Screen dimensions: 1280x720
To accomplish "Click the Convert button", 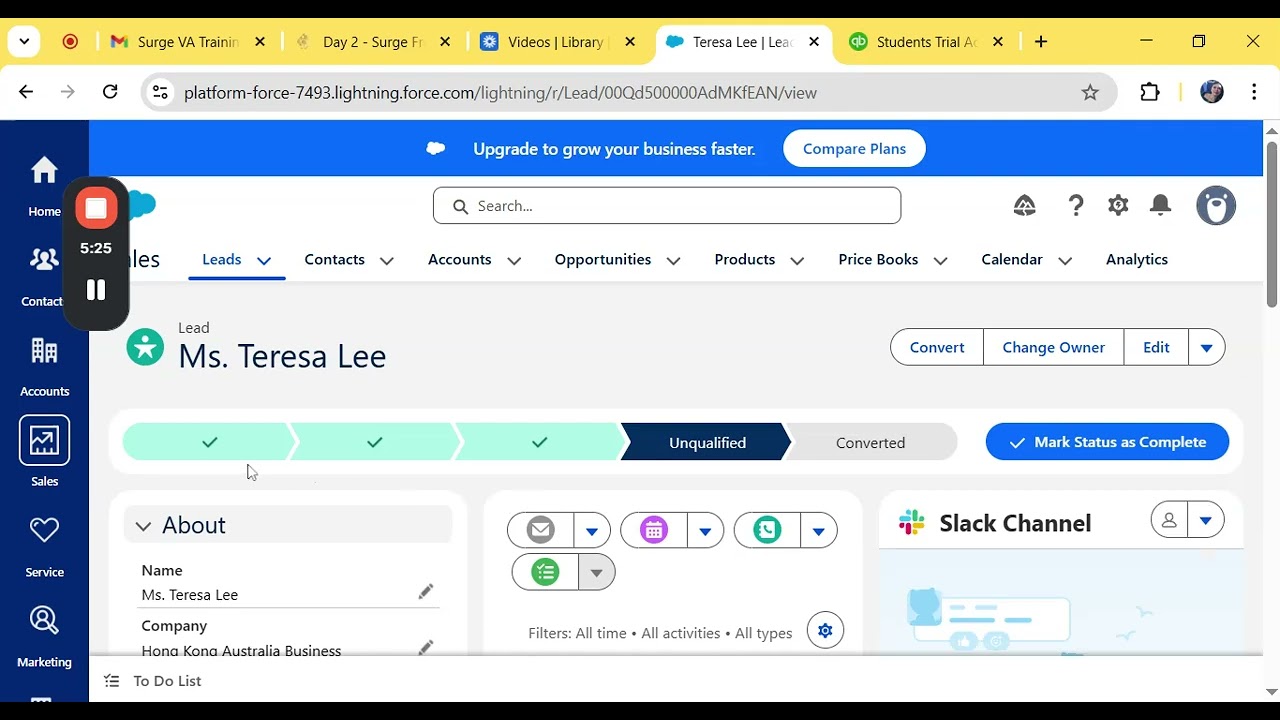I will (x=937, y=347).
